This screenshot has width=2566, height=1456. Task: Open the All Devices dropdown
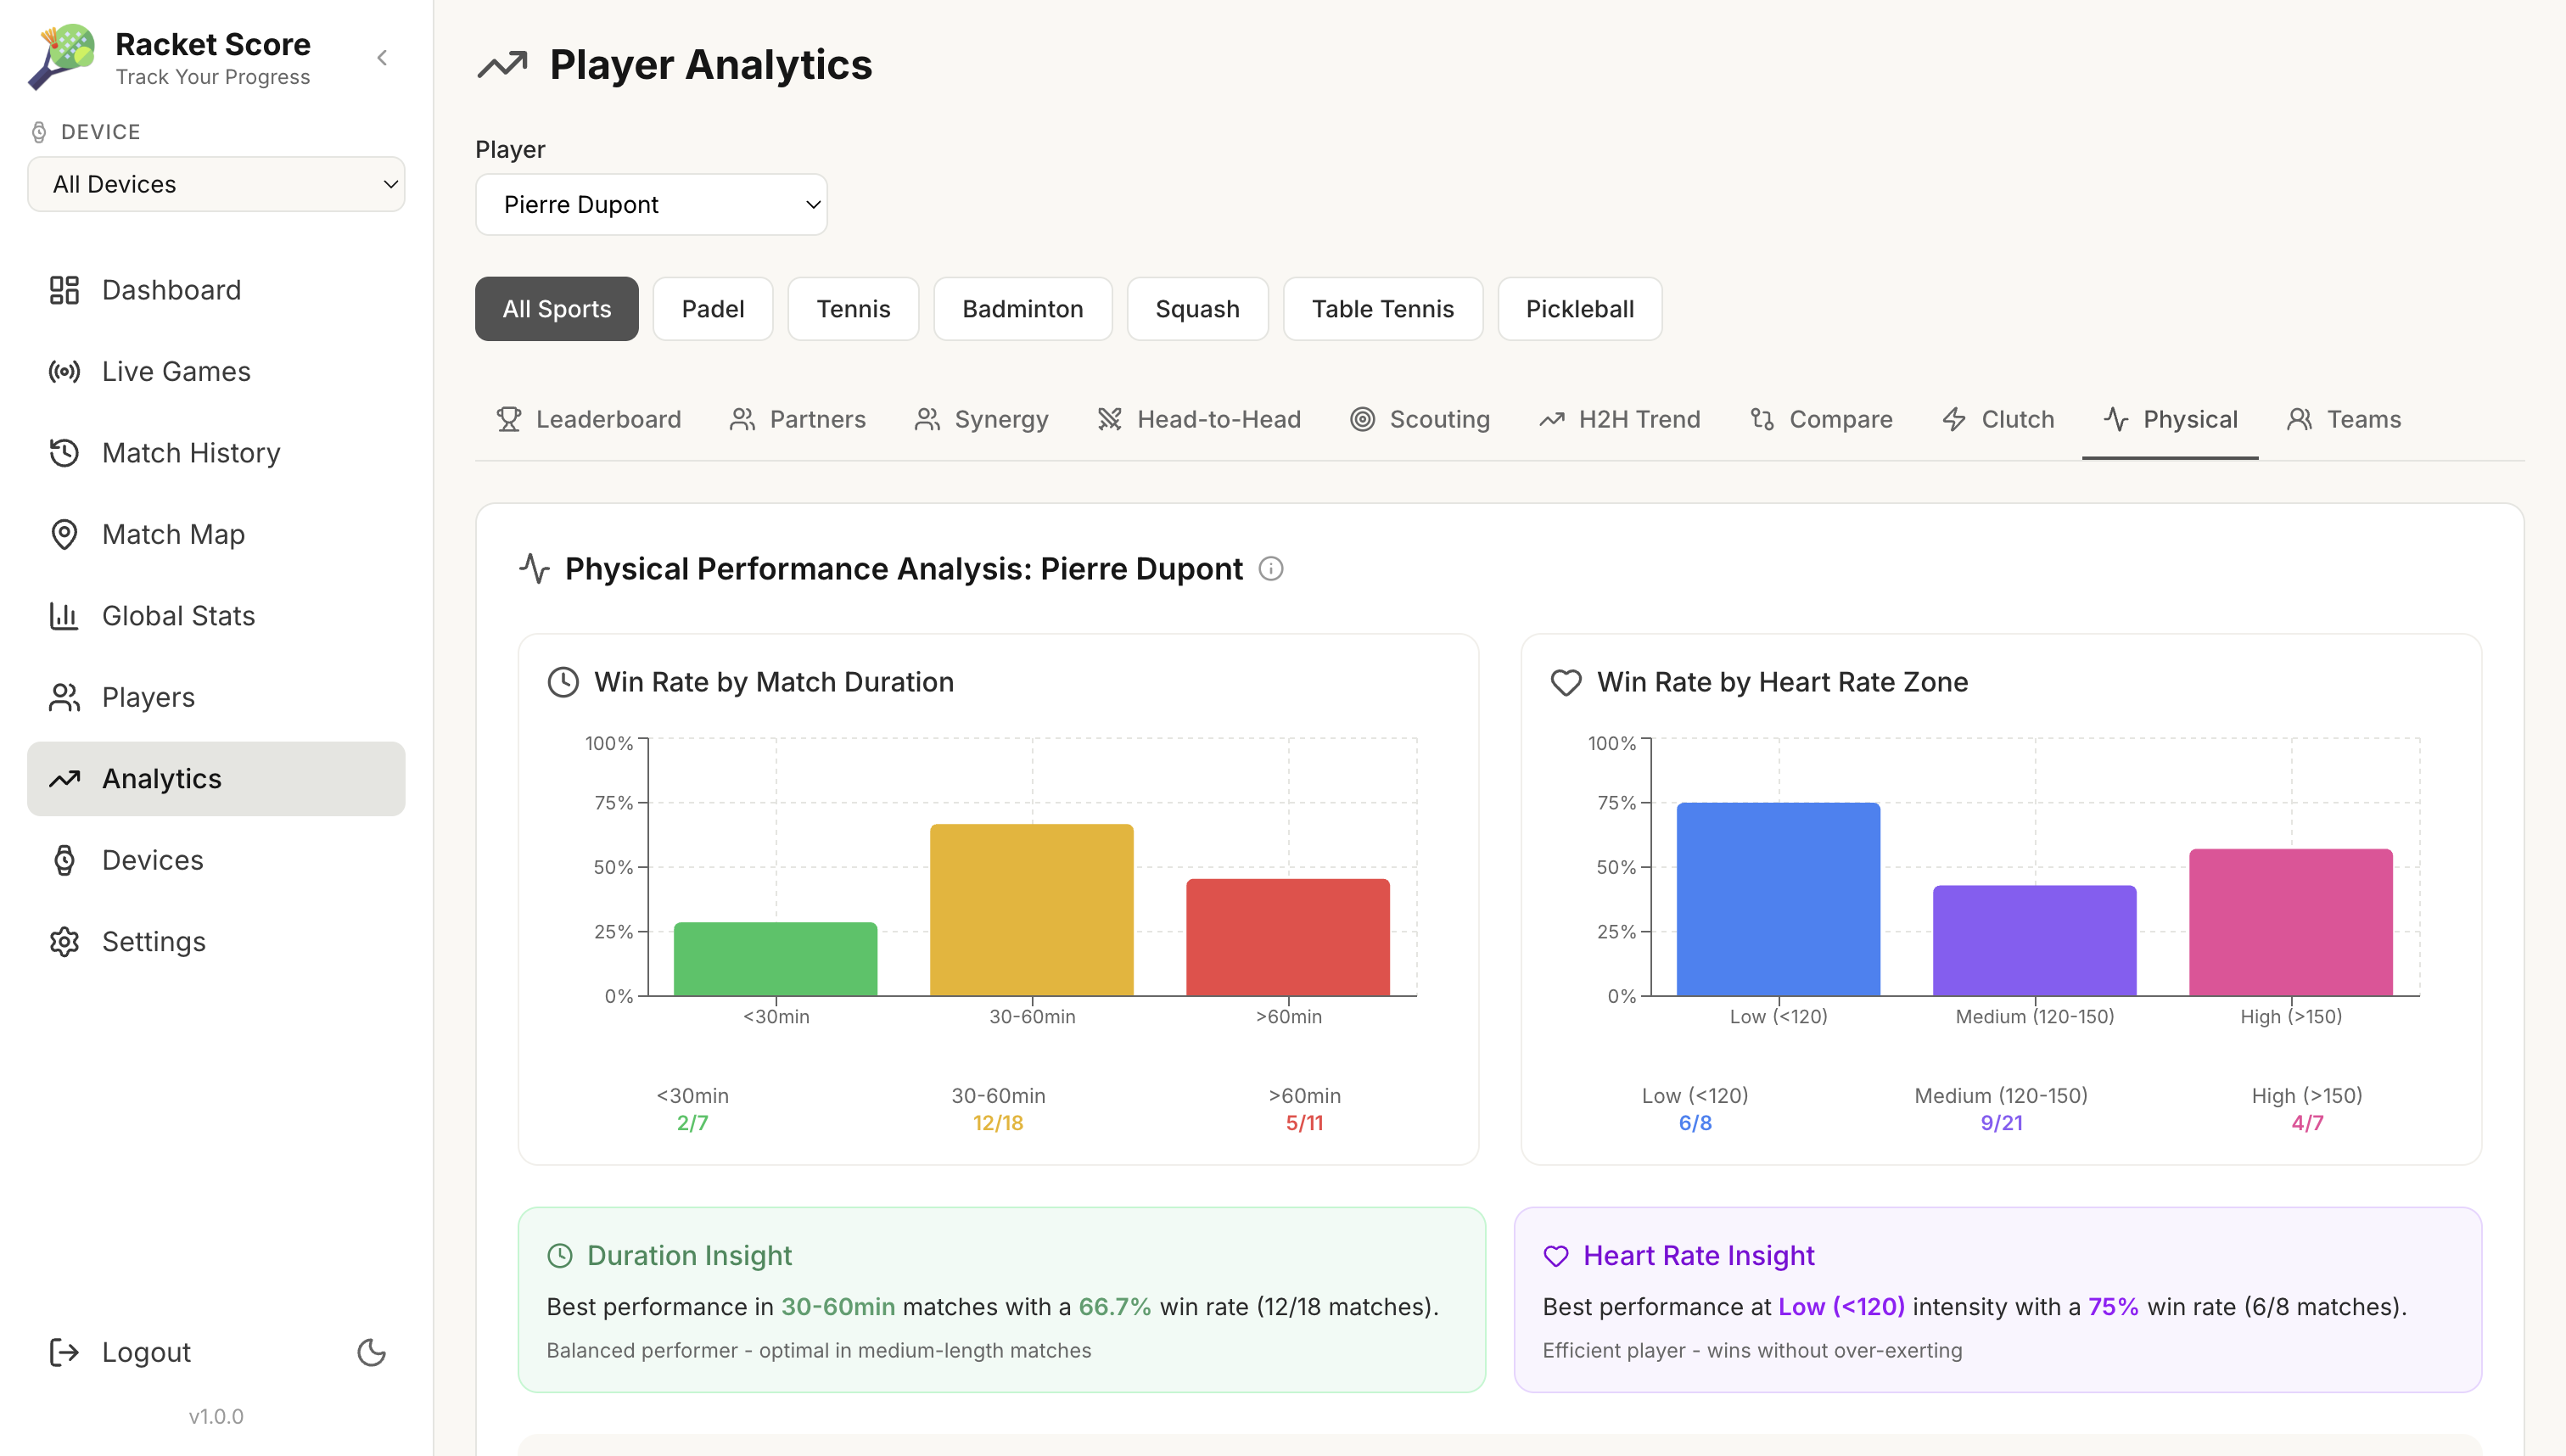(216, 184)
